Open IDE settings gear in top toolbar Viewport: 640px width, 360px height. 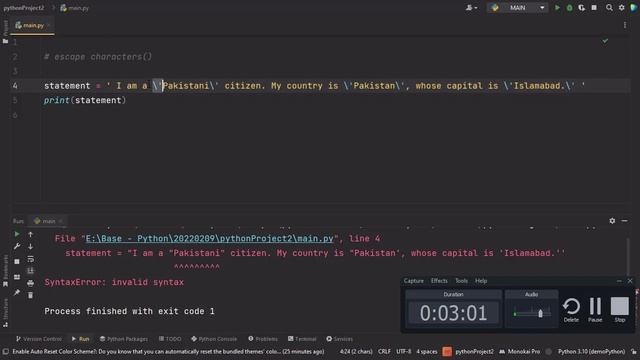tap(622, 8)
